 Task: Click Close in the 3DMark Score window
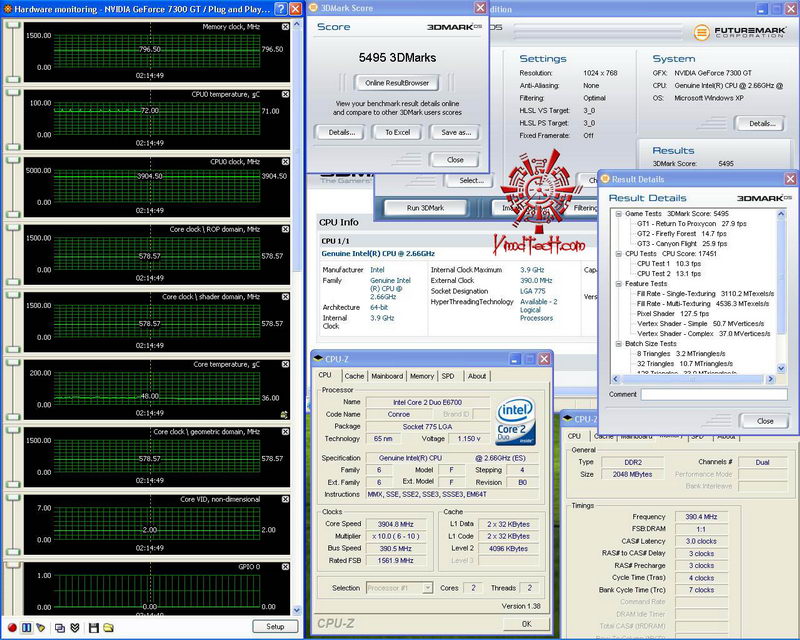(455, 160)
